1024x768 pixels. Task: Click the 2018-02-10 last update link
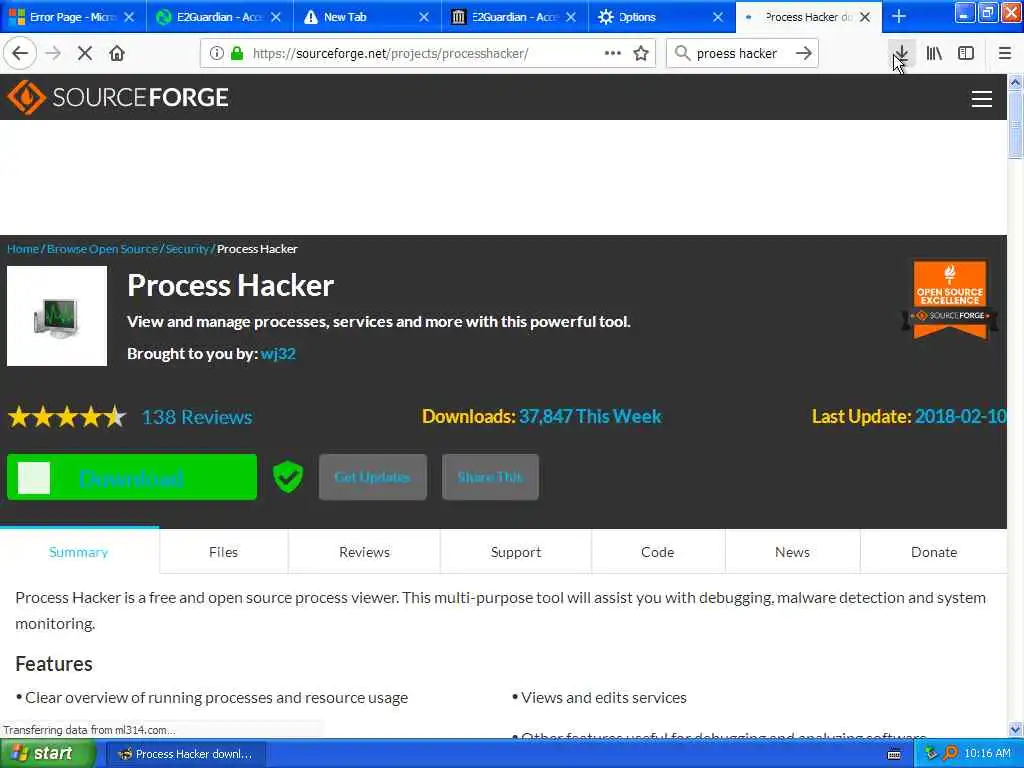[x=960, y=416]
